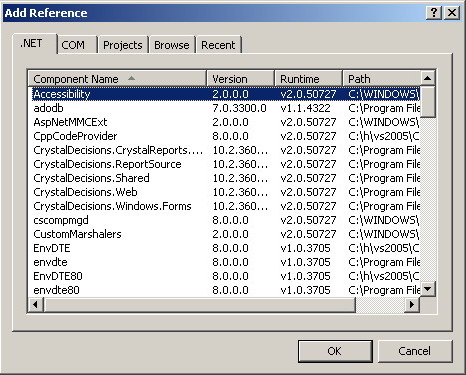Image resolution: width=466 pixels, height=375 pixels.
Task: Click the horizontal scrollbar thumb
Action: coord(200,304)
